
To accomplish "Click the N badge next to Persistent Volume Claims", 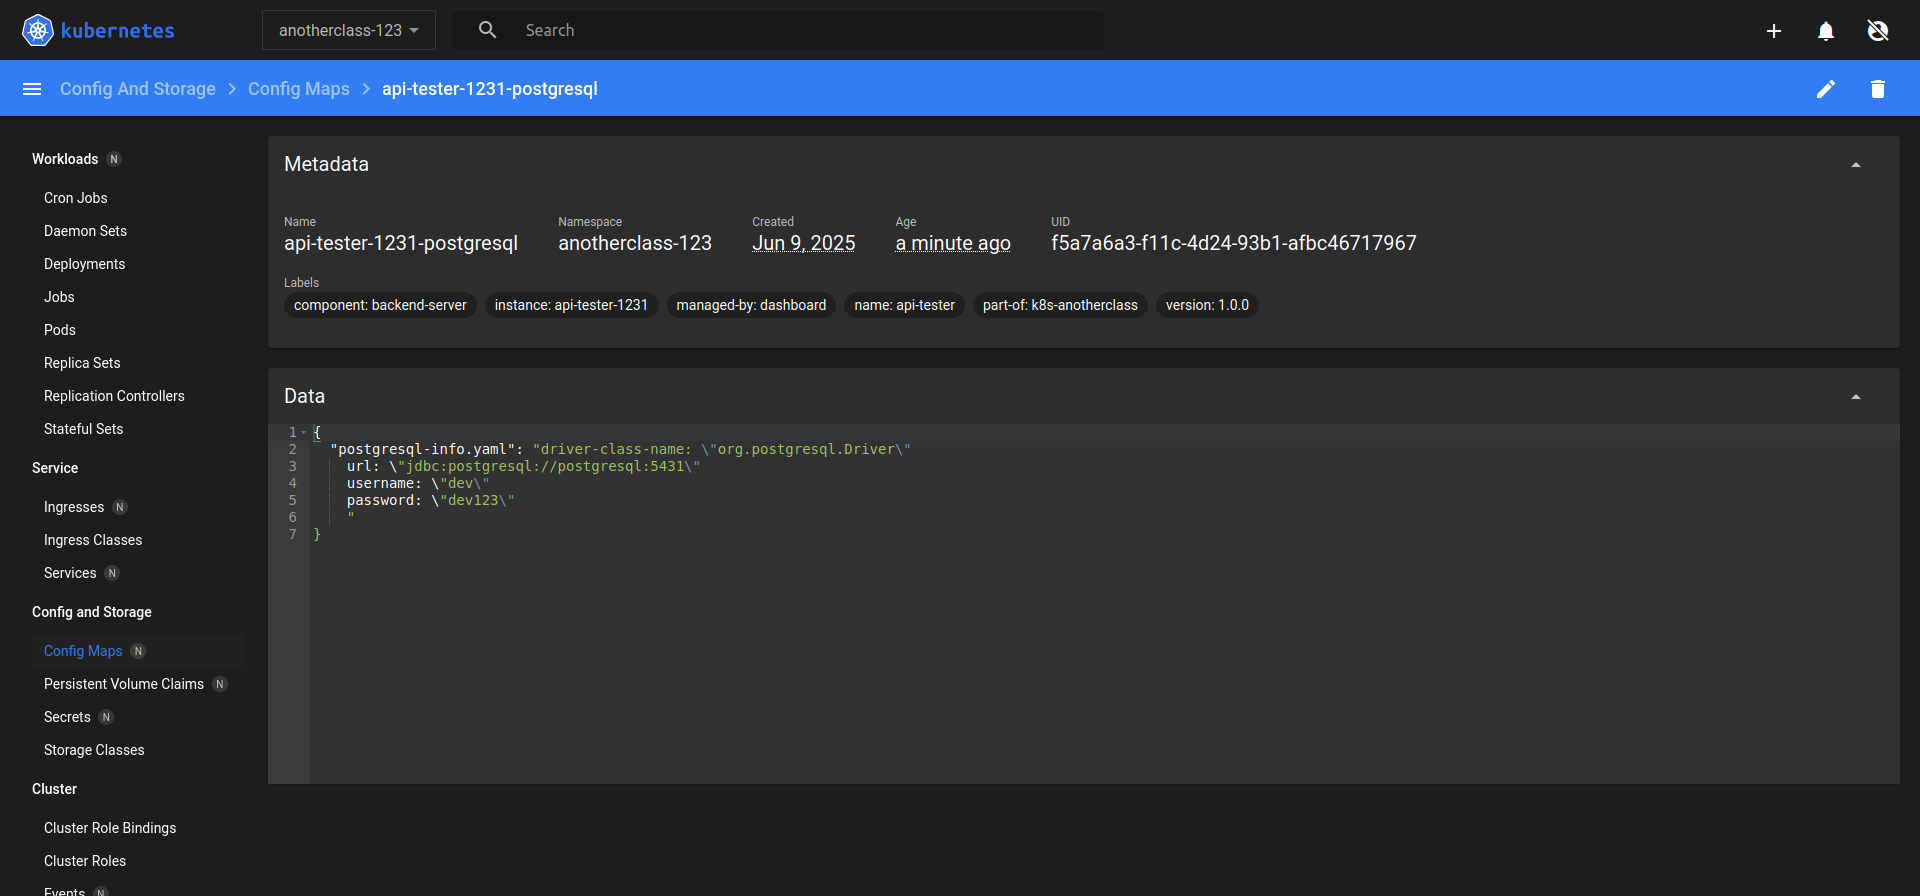I will coord(220,684).
